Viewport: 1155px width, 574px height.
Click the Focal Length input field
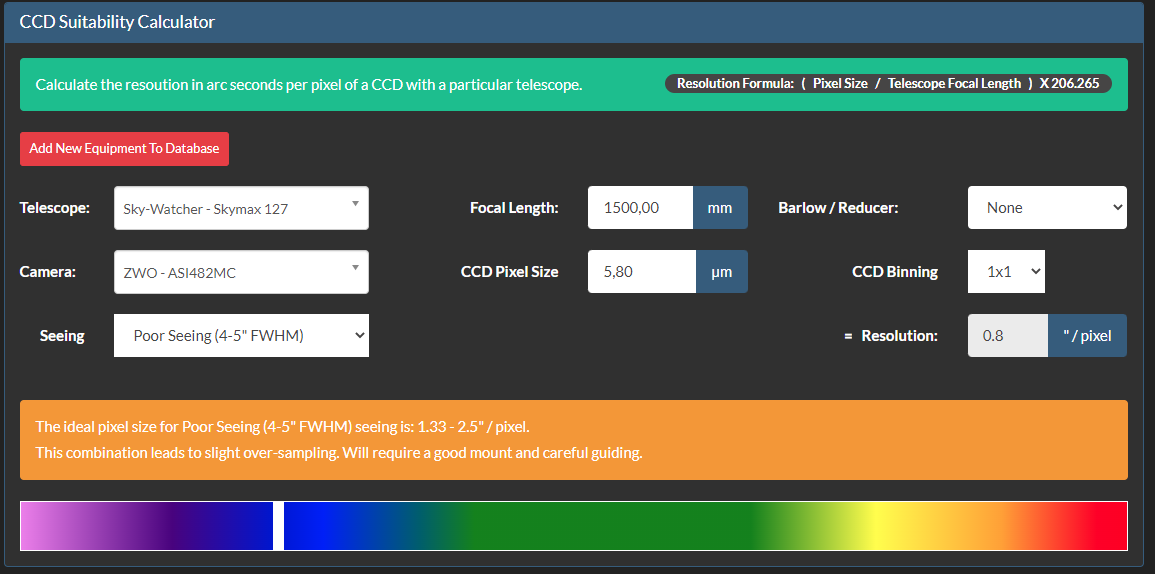click(640, 208)
